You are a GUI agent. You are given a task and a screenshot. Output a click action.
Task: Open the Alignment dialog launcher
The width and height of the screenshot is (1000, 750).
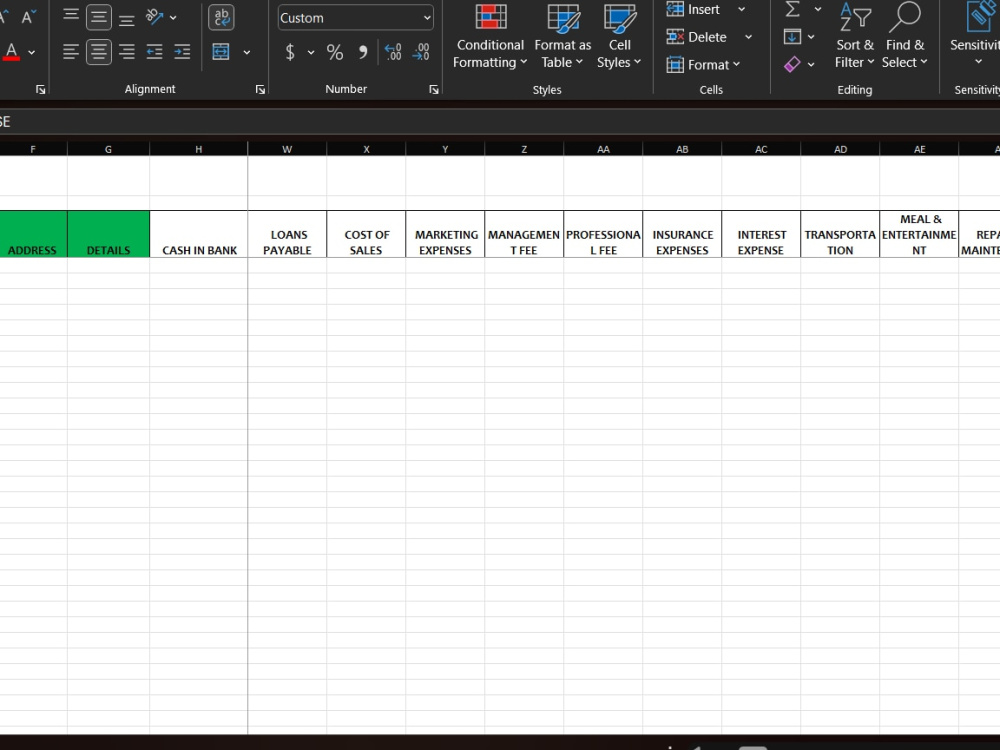pos(260,90)
